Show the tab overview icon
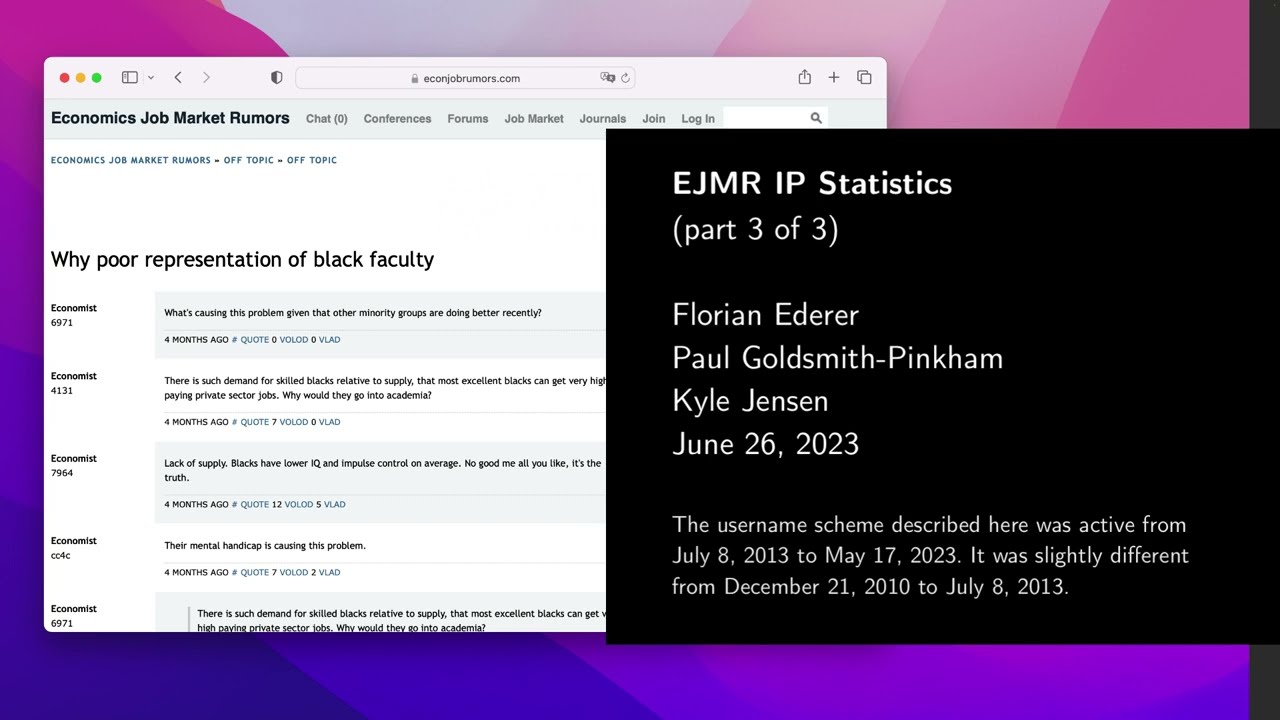1280x720 pixels. click(864, 77)
